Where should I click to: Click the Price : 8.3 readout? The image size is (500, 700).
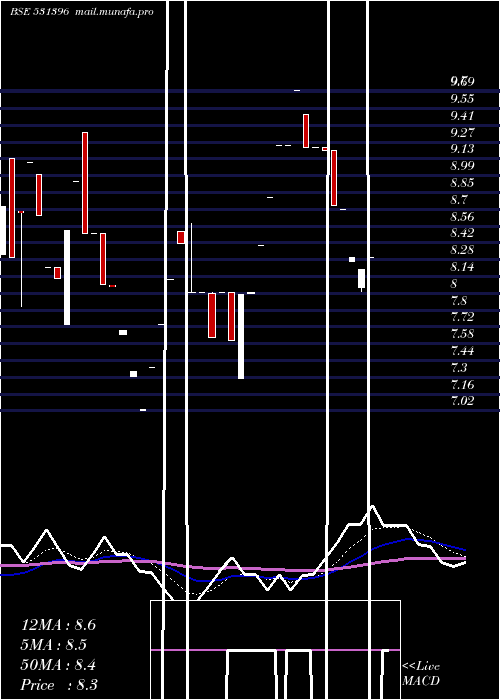pyautogui.click(x=59, y=685)
